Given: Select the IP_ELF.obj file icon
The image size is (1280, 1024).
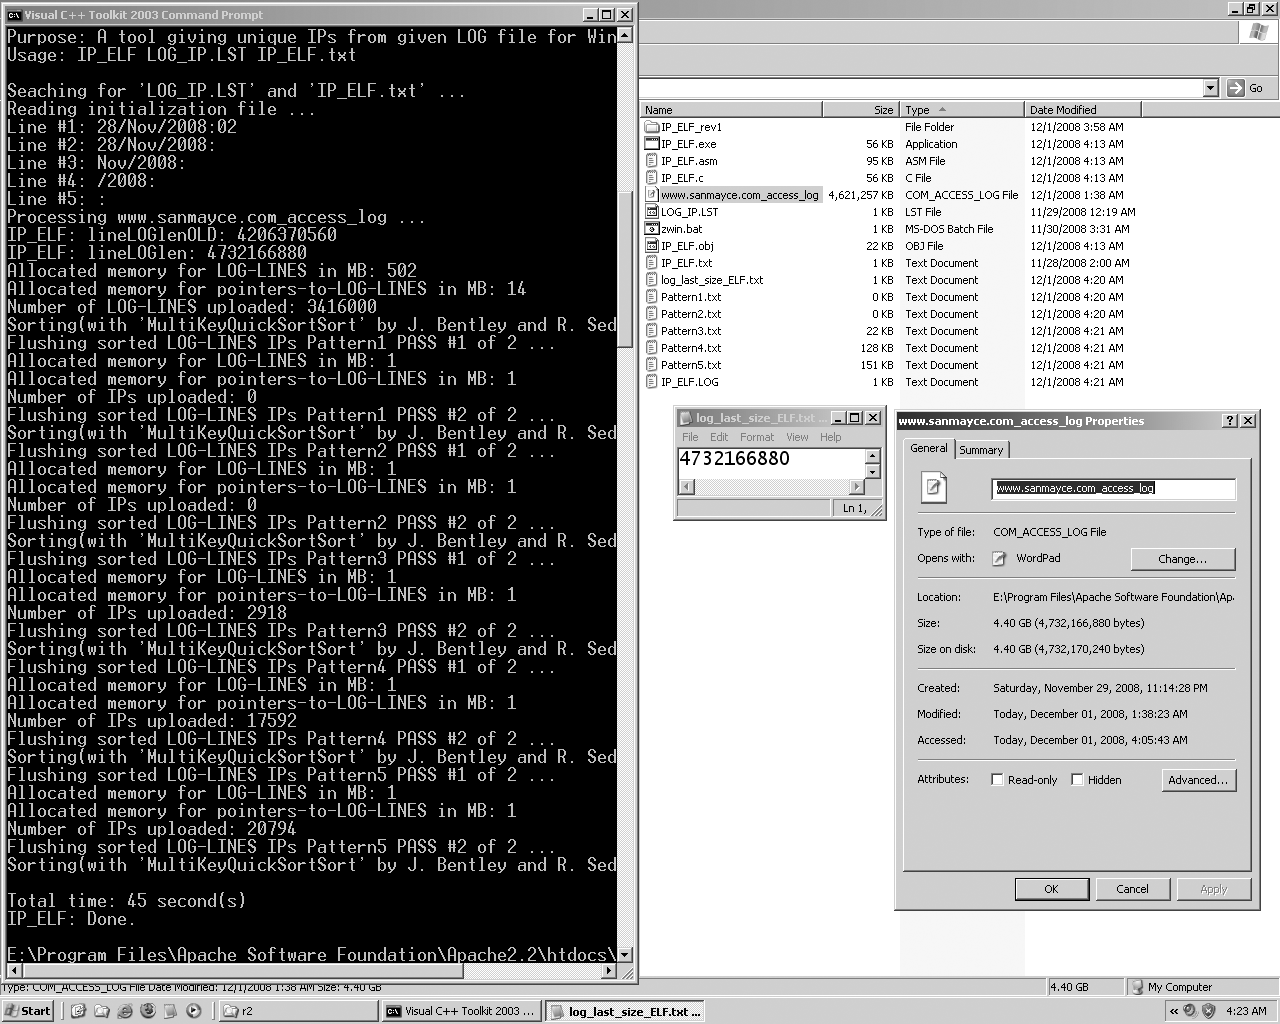Looking at the screenshot, I should (x=652, y=246).
